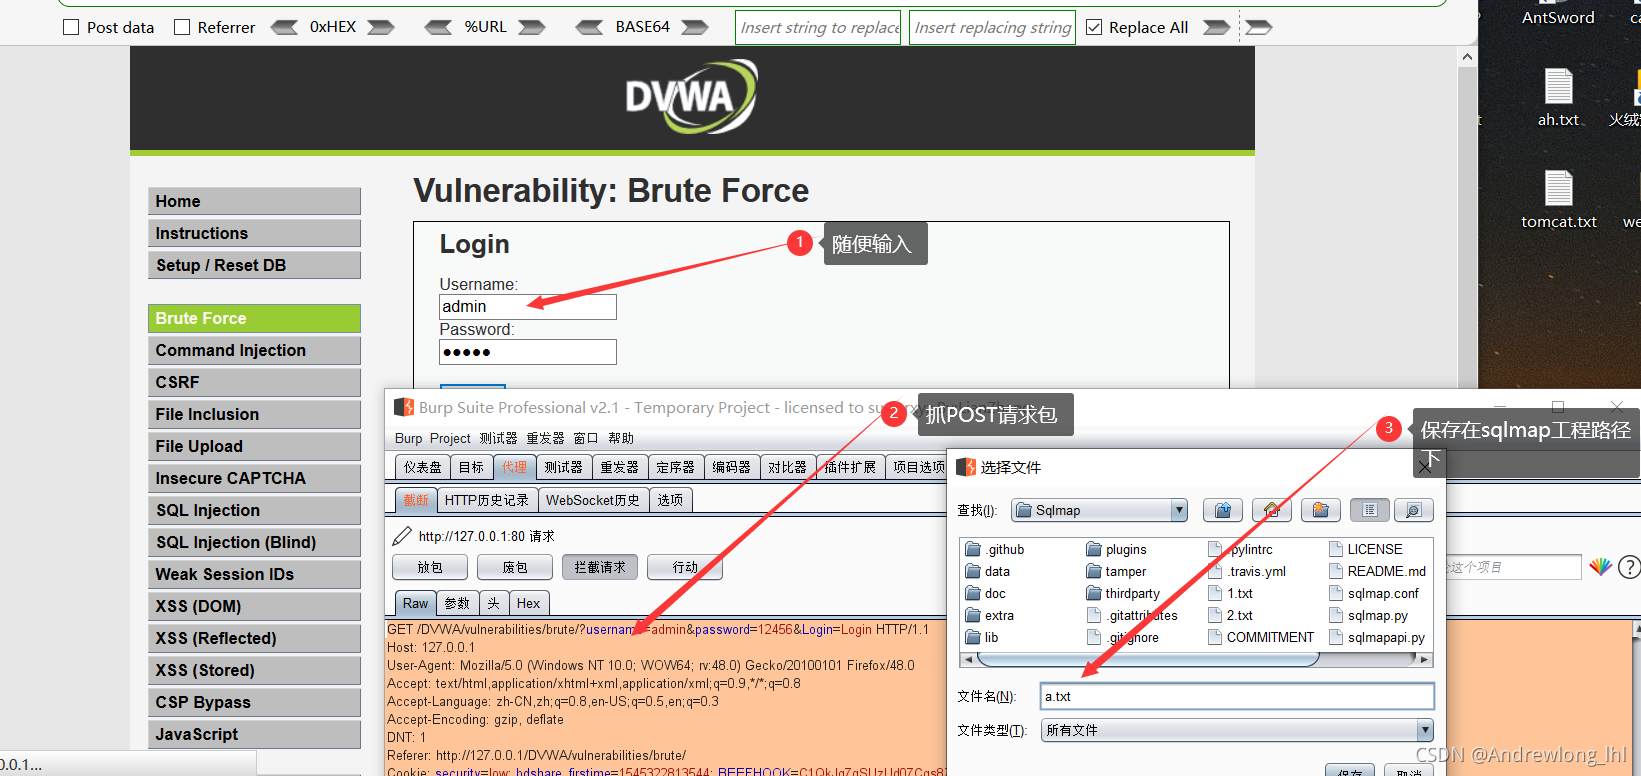
Task: Switch to the 编码器 tab
Action: point(731,467)
